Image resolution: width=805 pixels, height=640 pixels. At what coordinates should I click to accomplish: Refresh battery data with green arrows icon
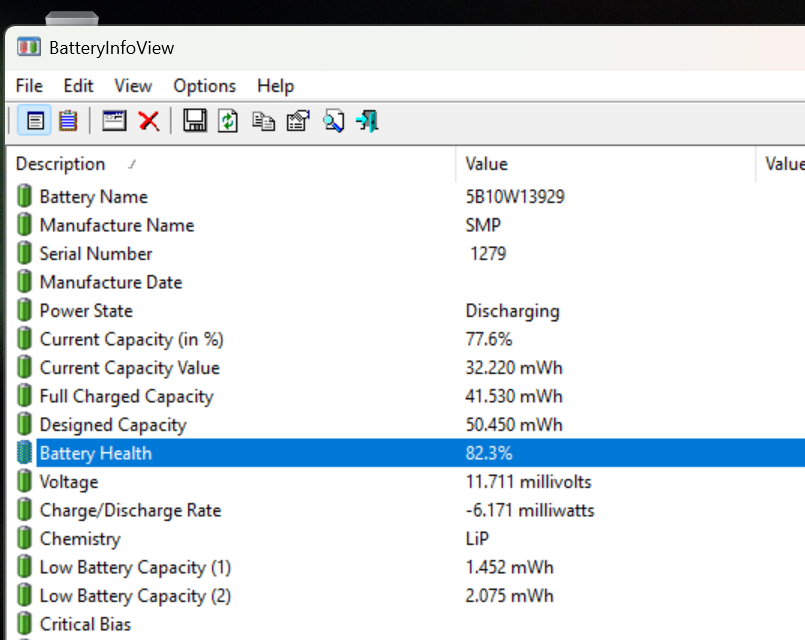point(227,121)
